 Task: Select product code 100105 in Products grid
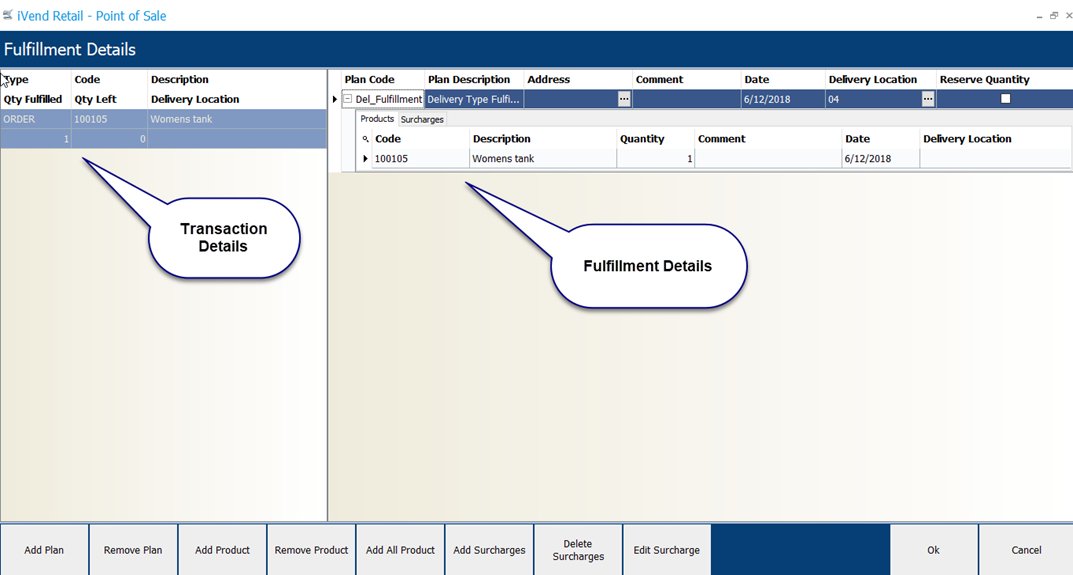[x=421, y=159]
